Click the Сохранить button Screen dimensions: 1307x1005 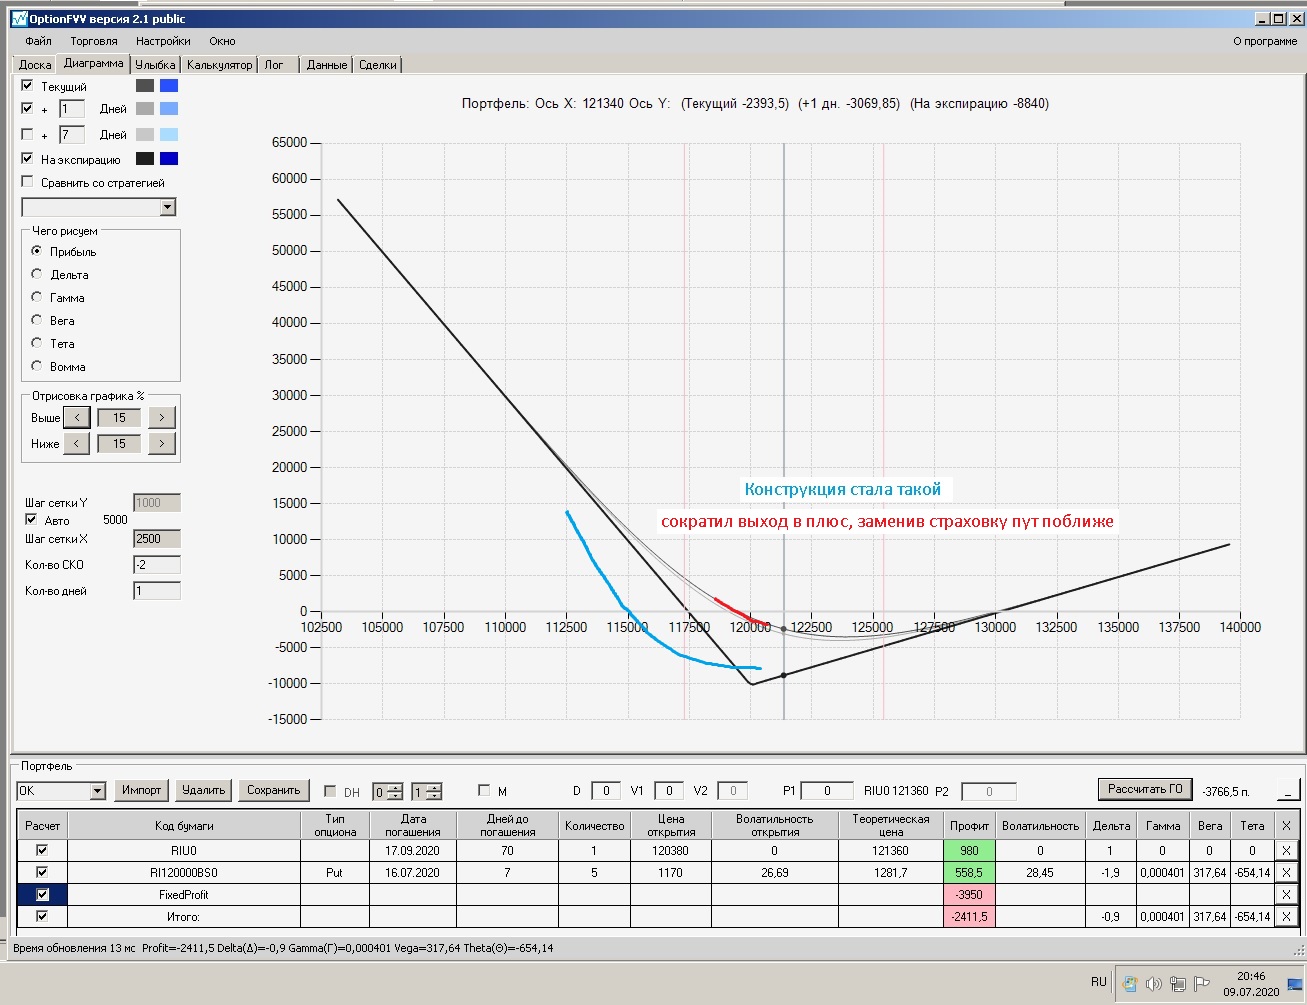[274, 790]
